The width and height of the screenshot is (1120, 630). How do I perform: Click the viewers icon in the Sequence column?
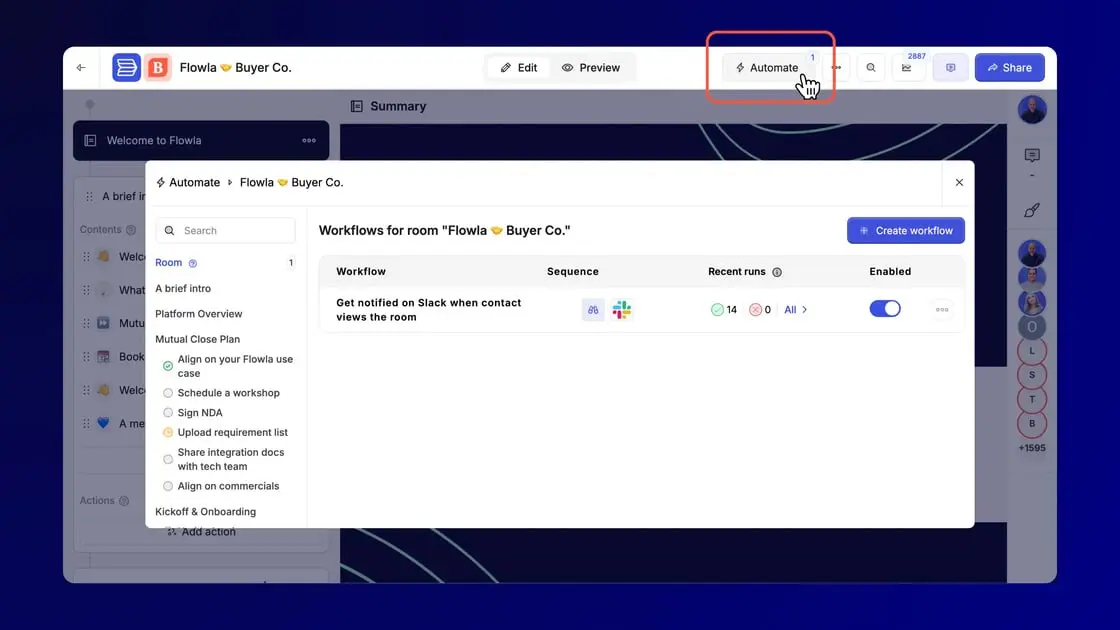pos(592,309)
